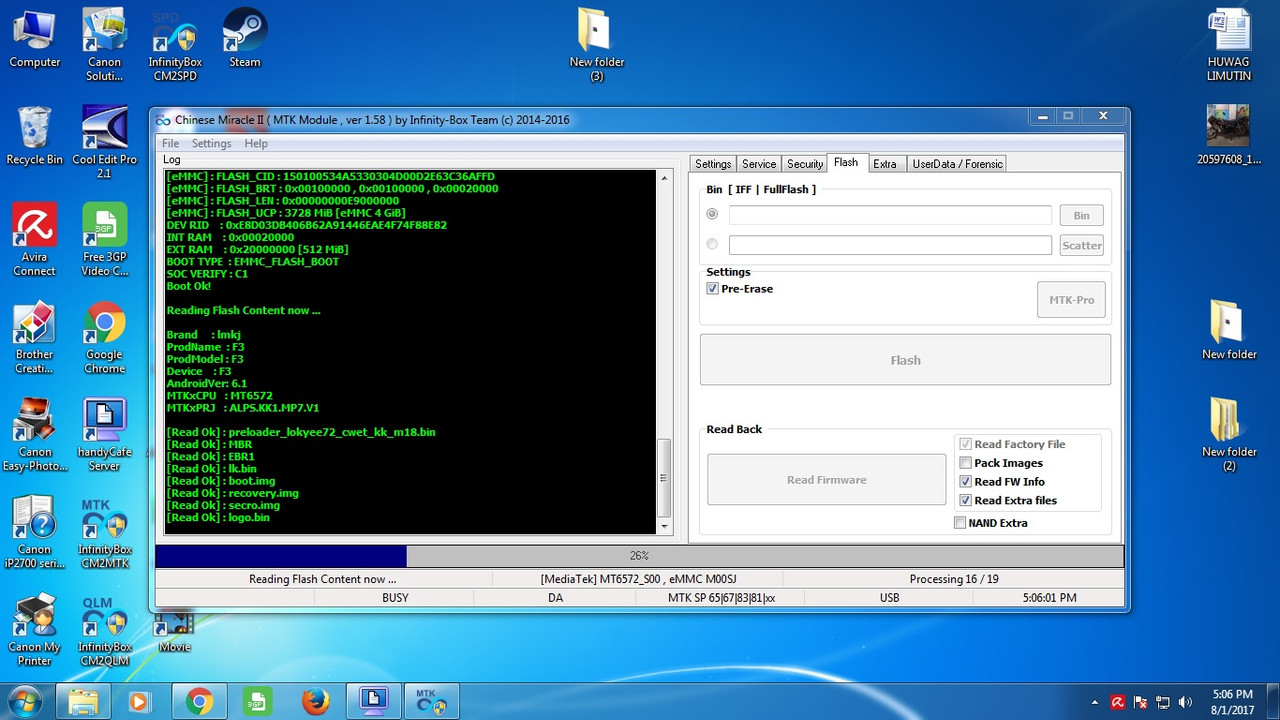Click the Bin browse button
Screen dimensions: 1280x720
pos(1082,215)
